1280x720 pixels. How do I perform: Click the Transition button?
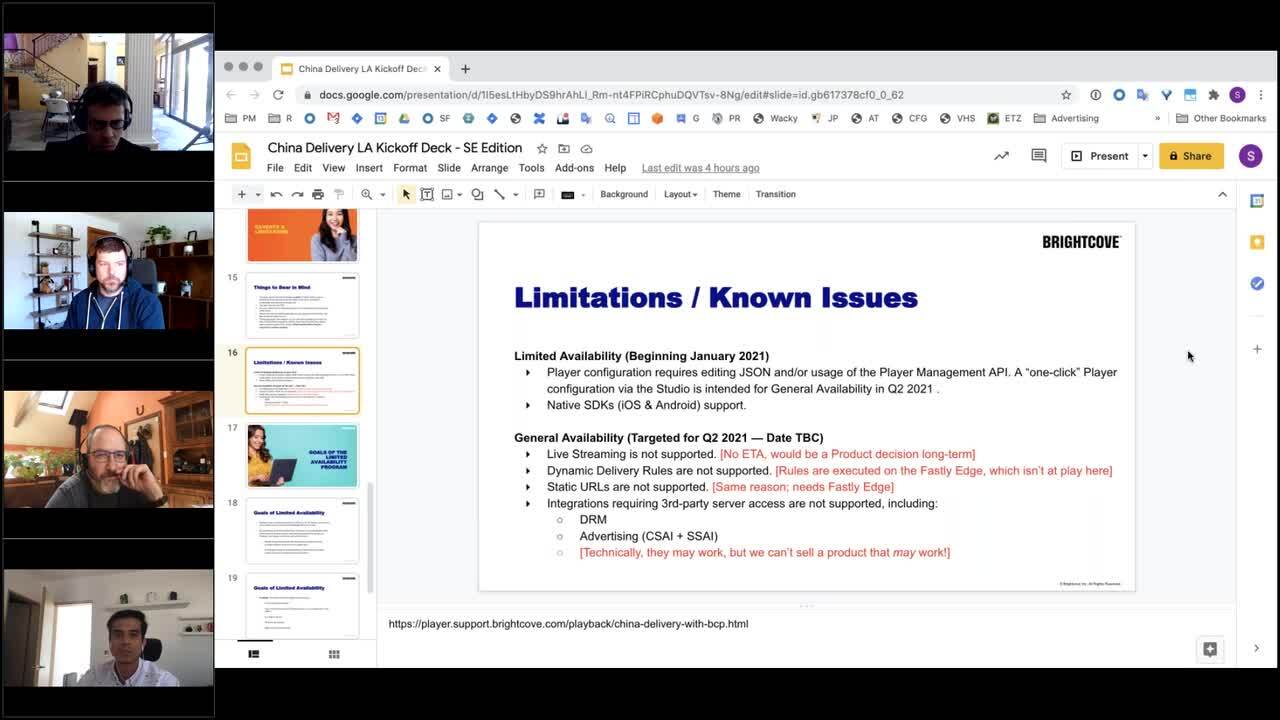[776, 194]
